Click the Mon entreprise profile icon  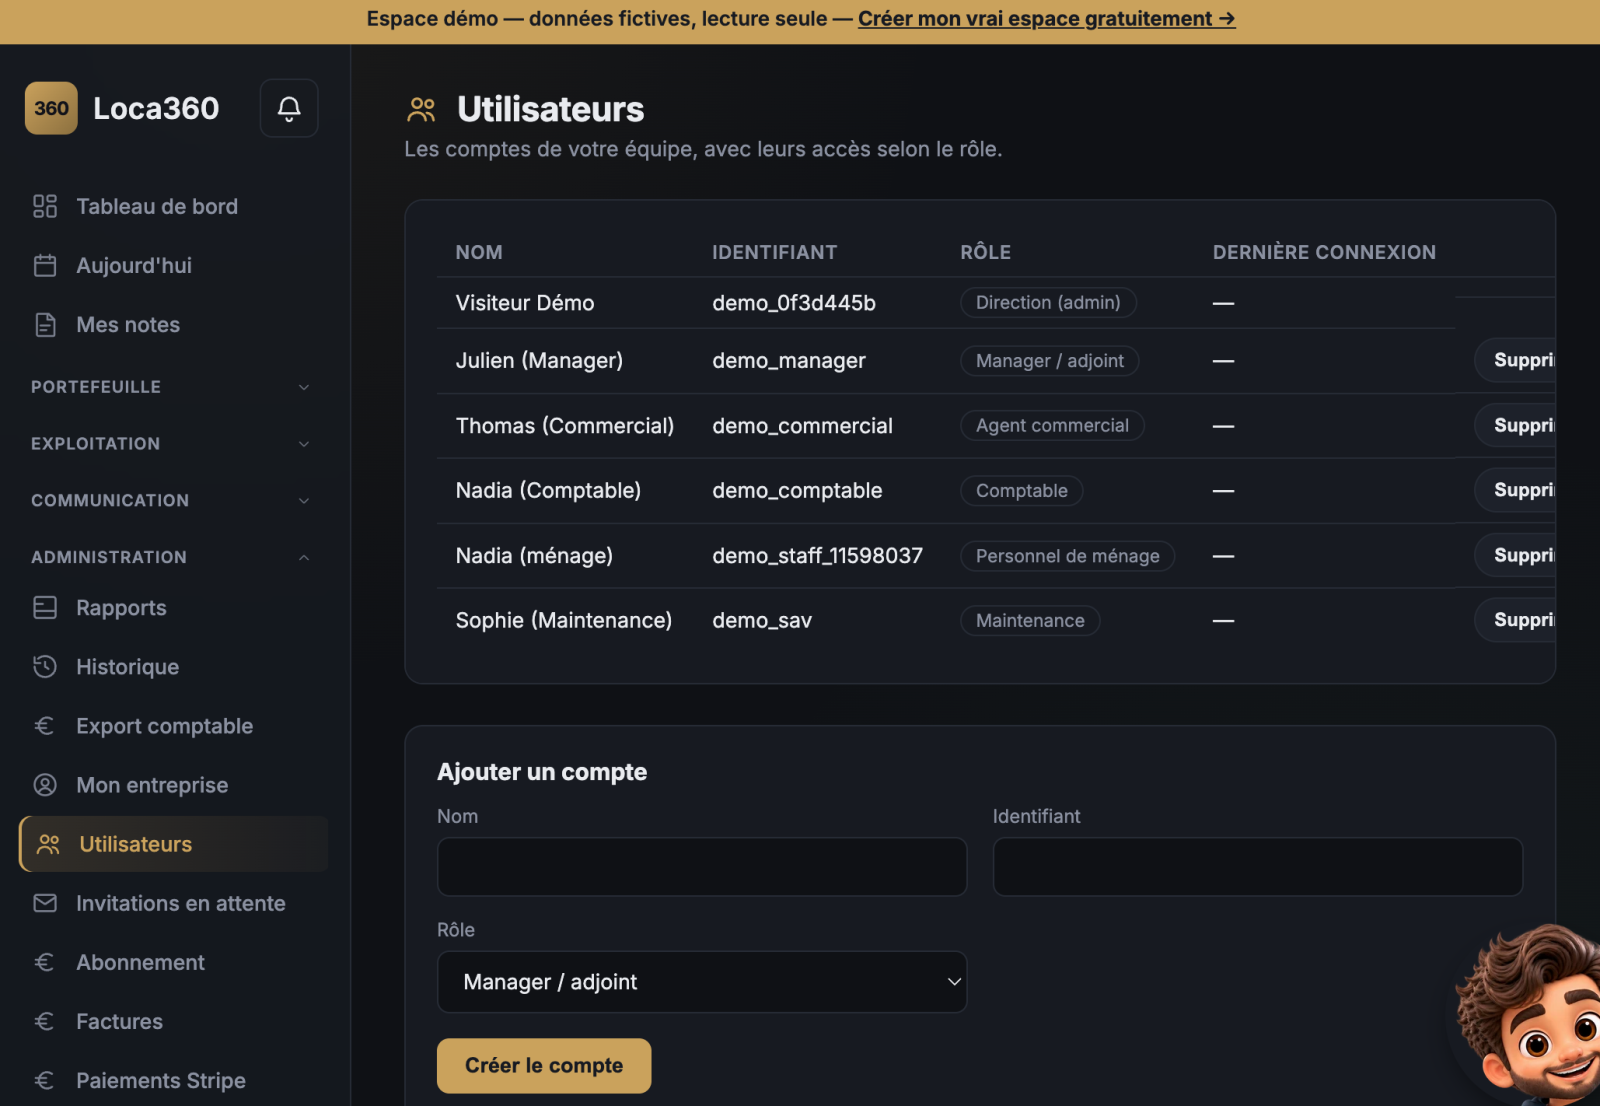[45, 784]
